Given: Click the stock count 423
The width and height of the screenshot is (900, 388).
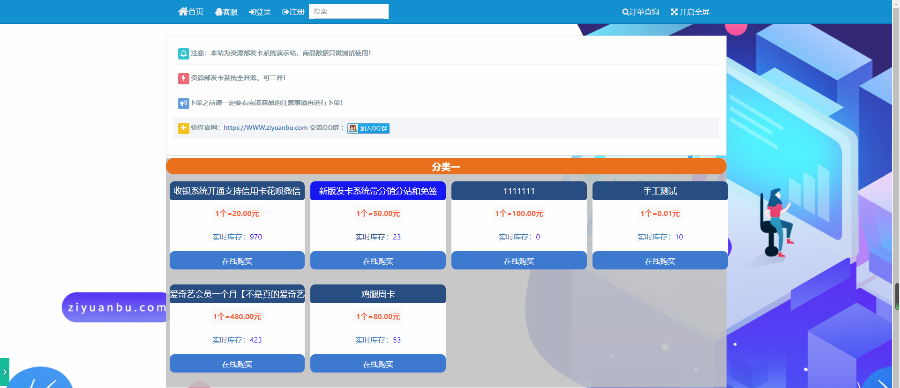Looking at the screenshot, I should tap(256, 340).
